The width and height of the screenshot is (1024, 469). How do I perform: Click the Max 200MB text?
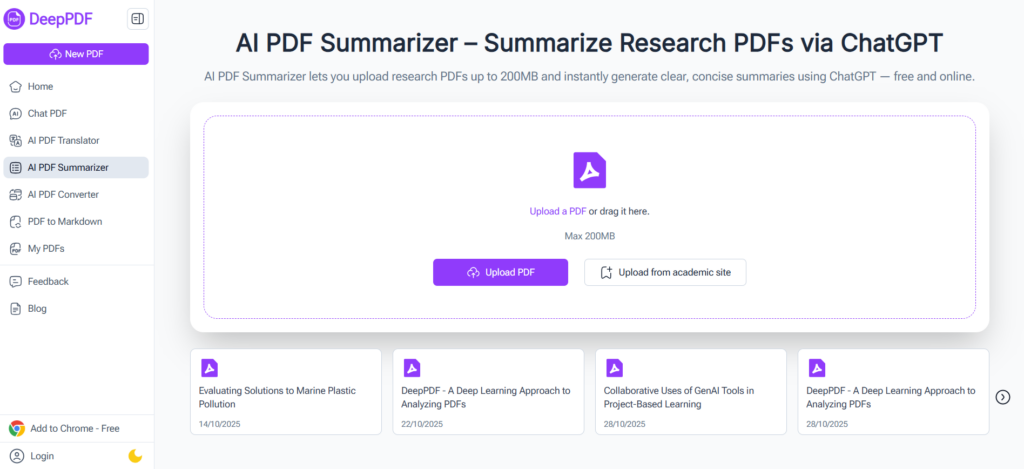590,235
